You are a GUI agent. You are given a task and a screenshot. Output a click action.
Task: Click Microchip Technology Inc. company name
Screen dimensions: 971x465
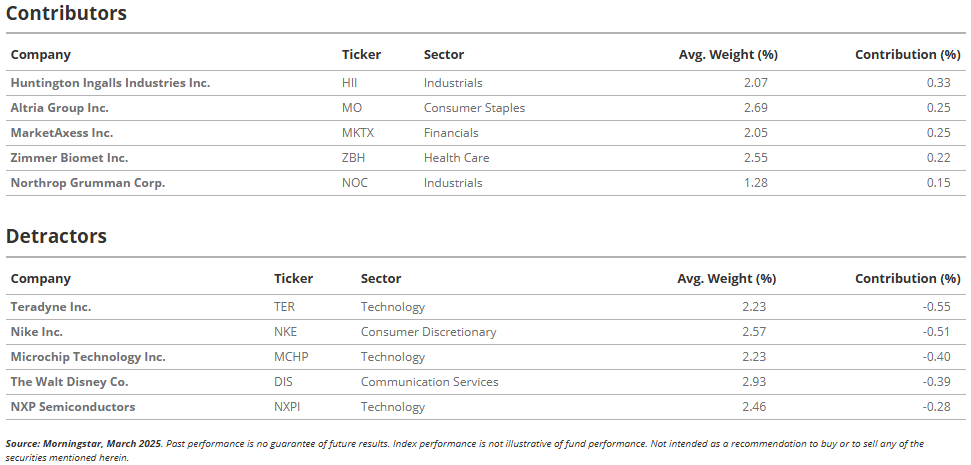[88, 357]
